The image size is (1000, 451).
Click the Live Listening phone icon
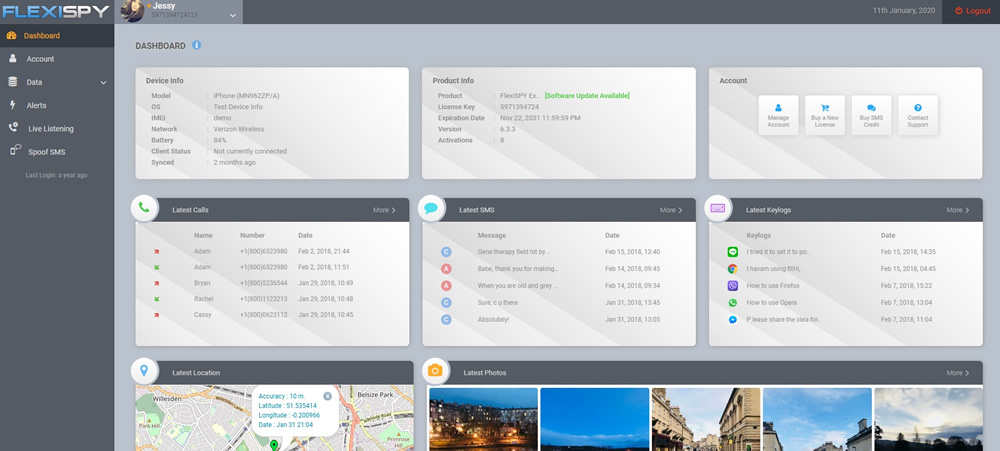pyautogui.click(x=13, y=128)
